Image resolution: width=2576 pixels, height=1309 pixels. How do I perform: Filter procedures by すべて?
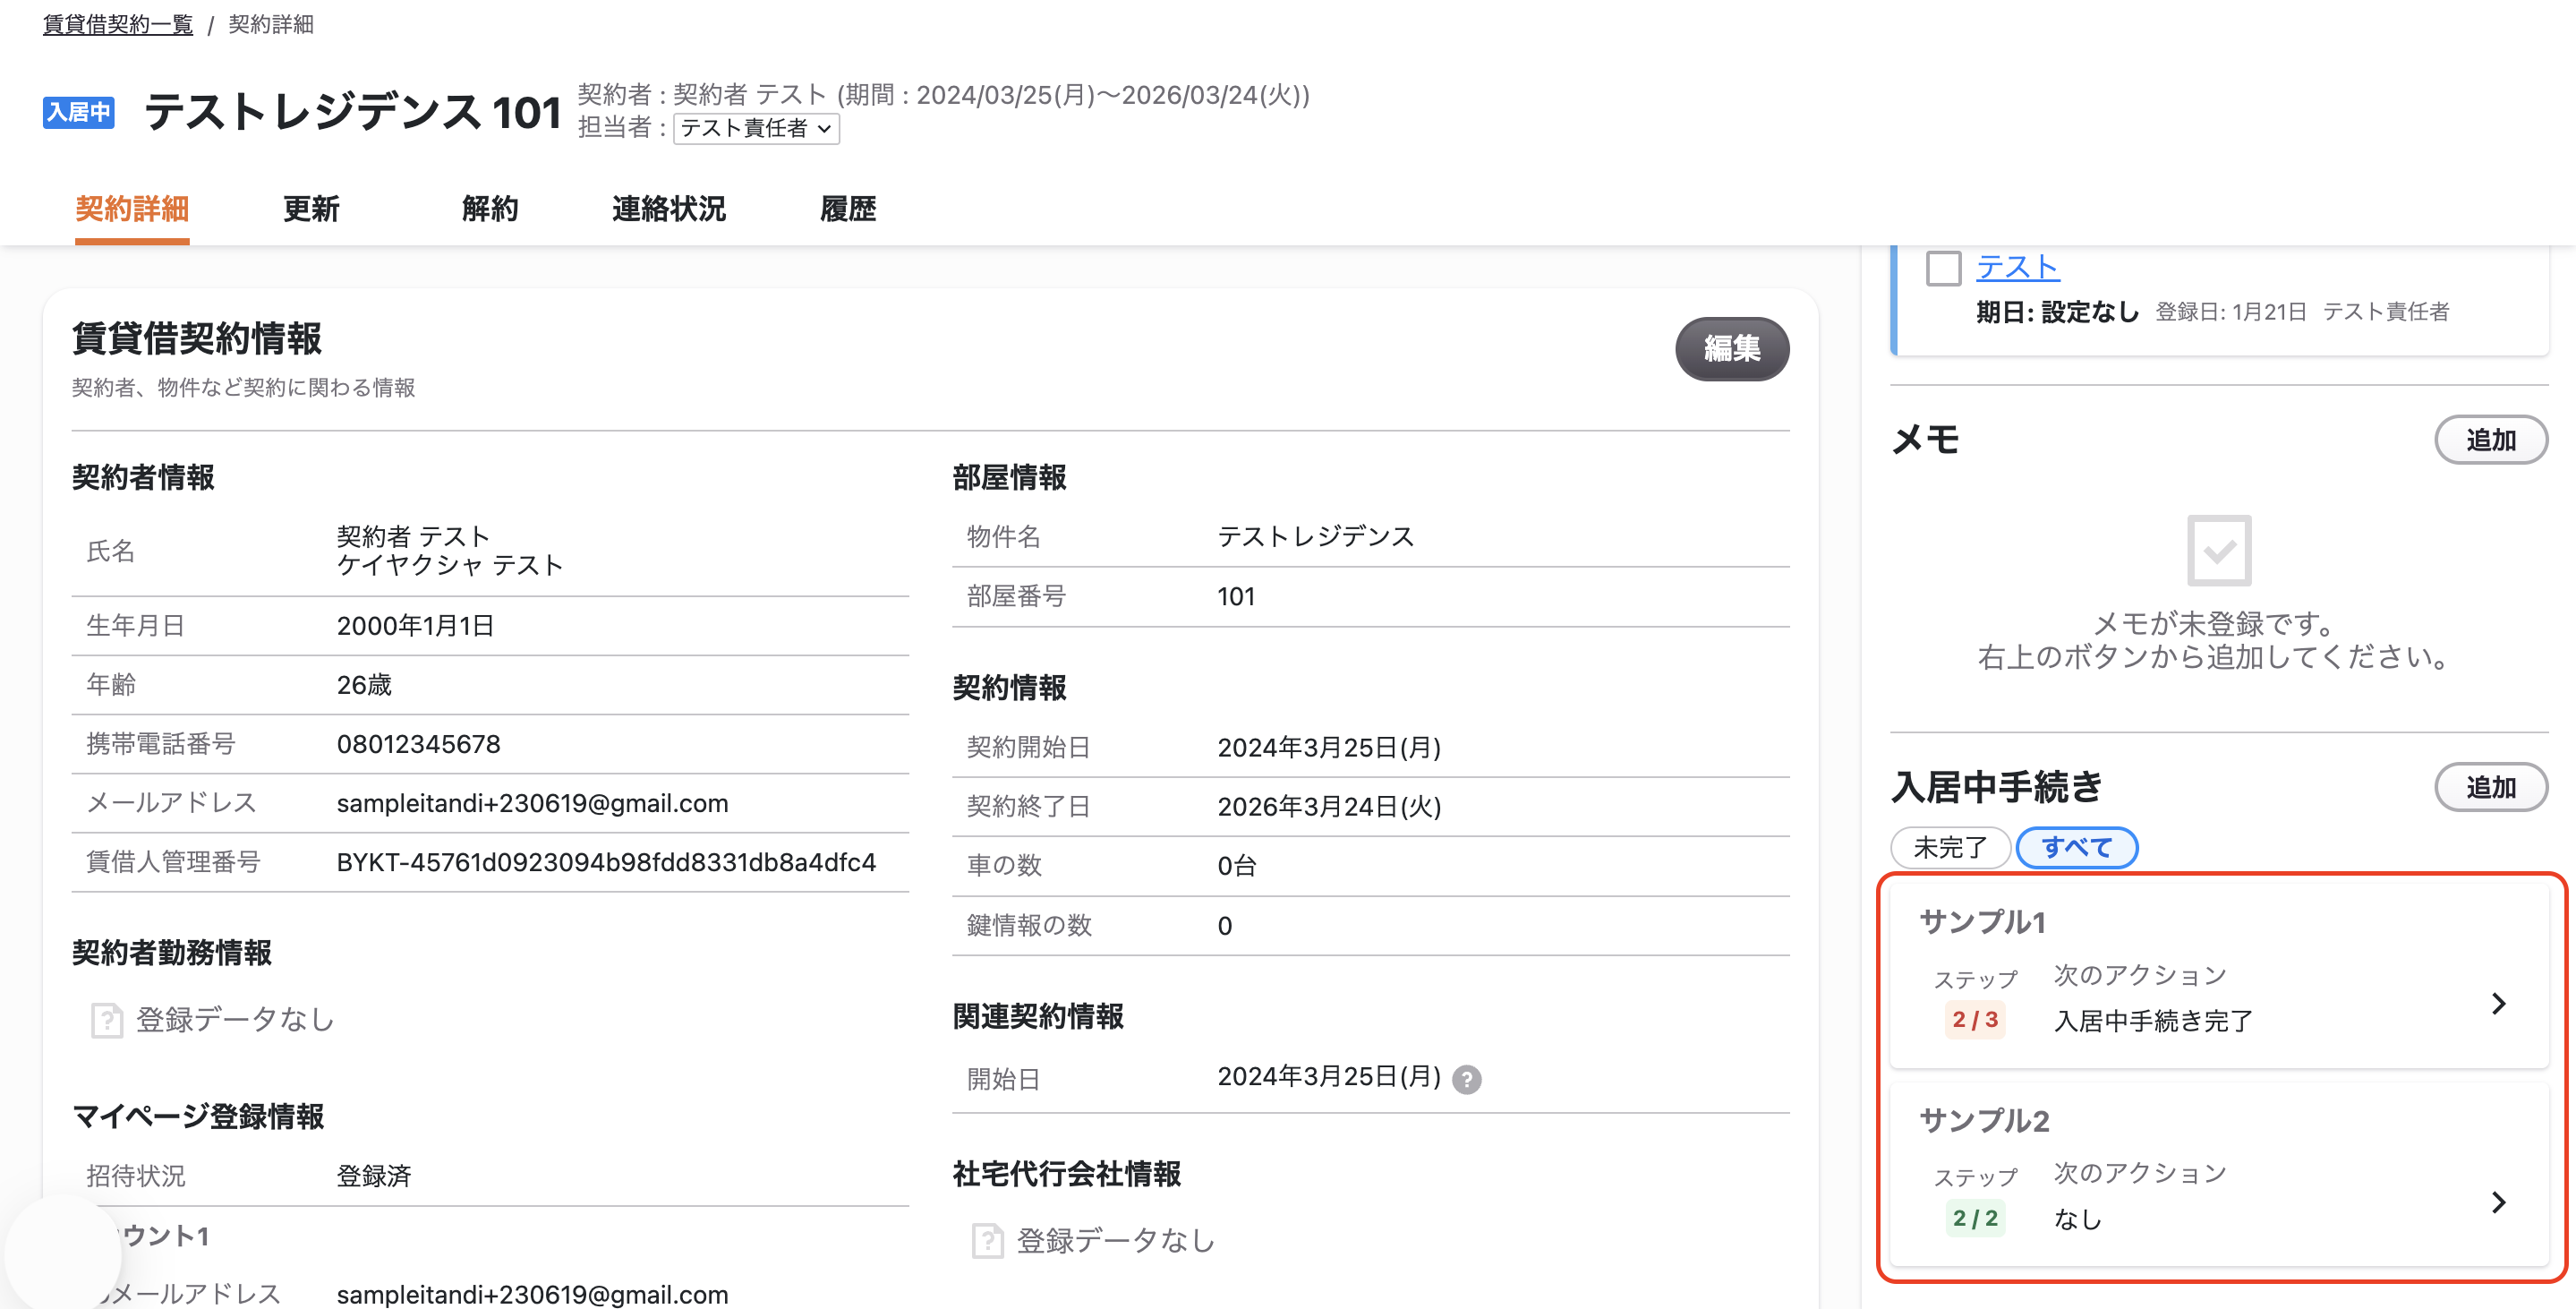tap(2076, 848)
